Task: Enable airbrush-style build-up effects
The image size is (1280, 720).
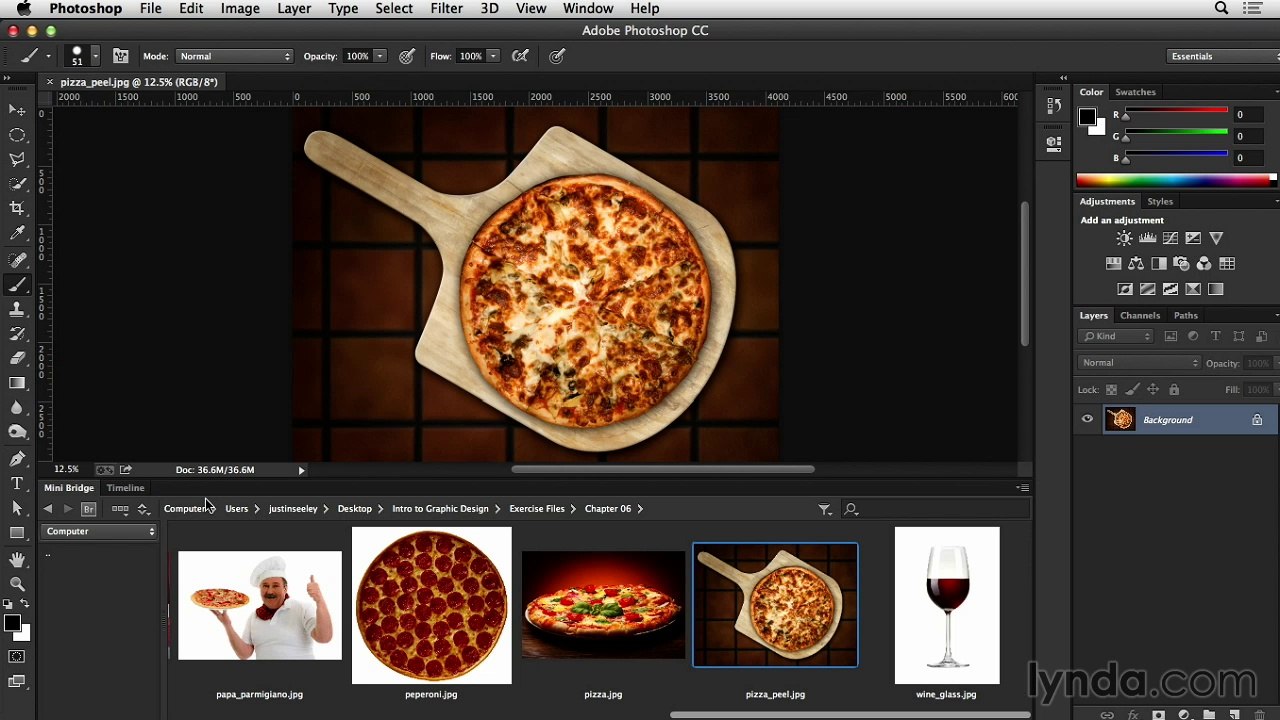Action: tap(520, 56)
